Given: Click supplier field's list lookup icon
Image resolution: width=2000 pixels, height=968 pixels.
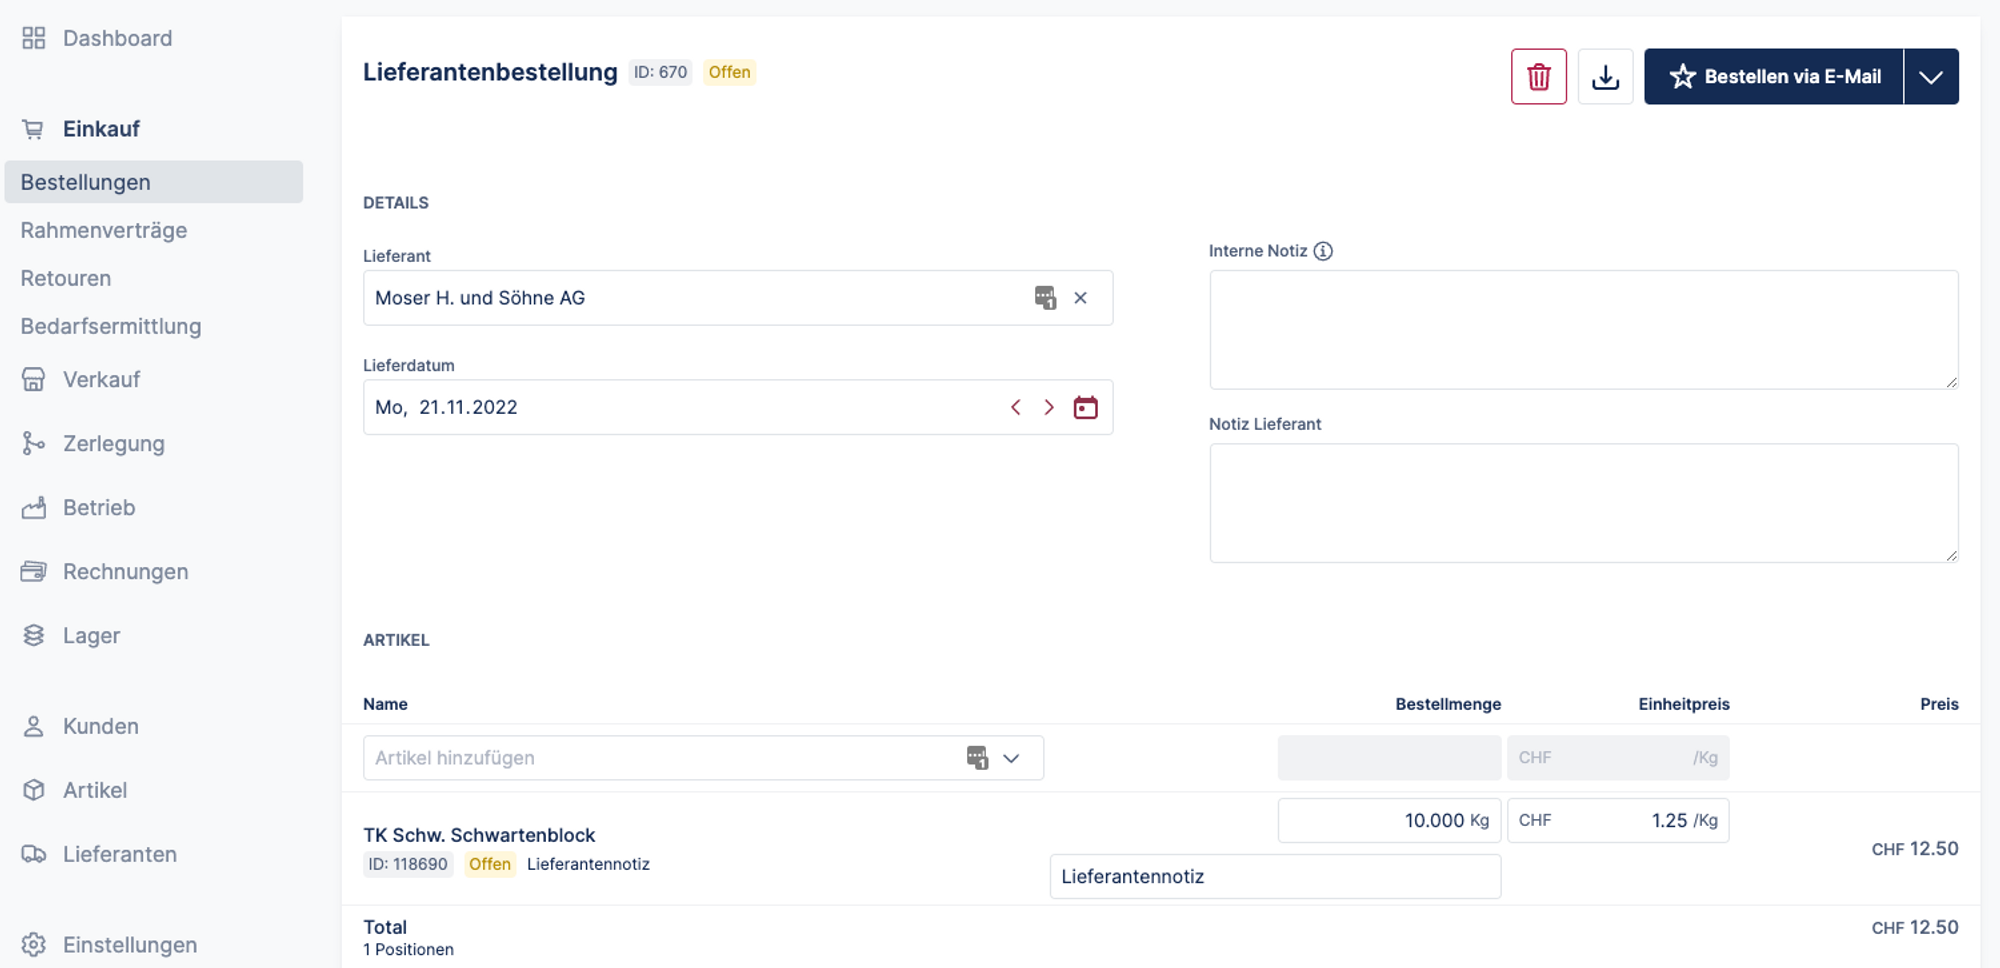Looking at the screenshot, I should (1045, 298).
